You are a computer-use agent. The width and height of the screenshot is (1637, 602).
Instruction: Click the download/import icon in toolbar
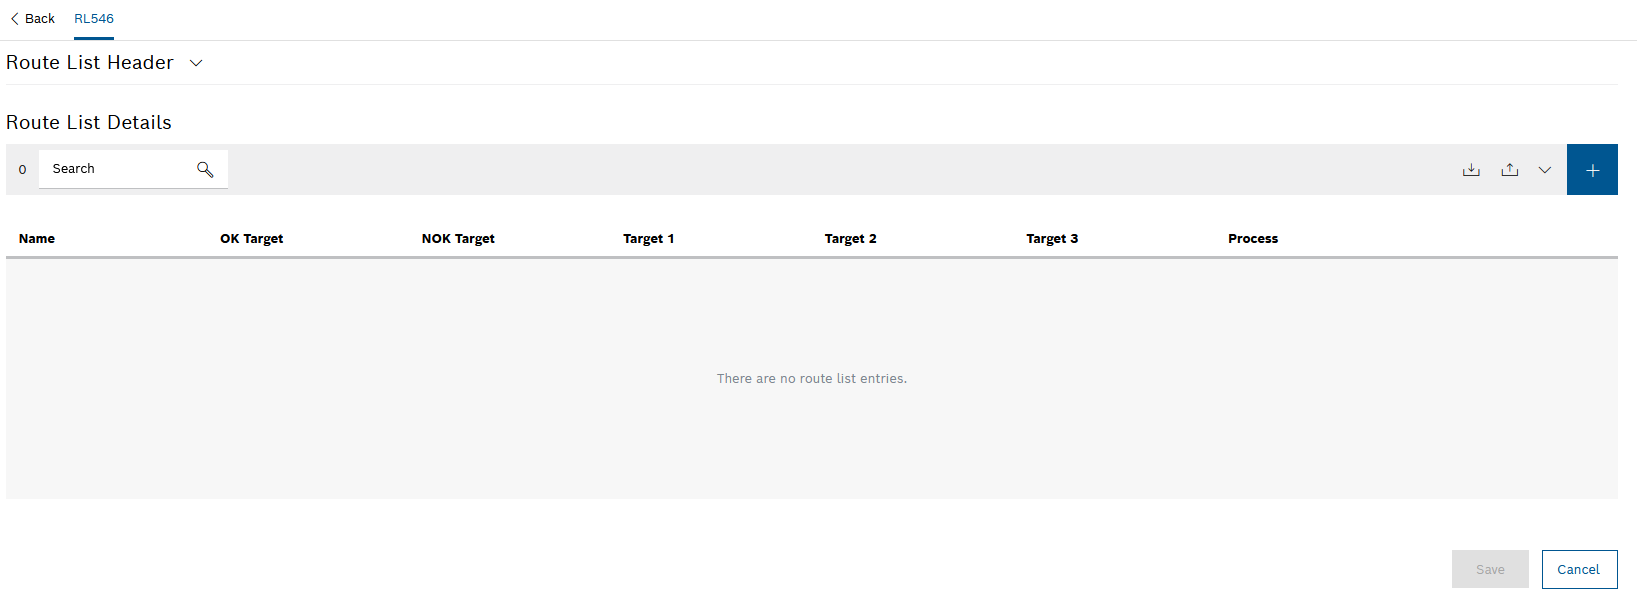coord(1471,170)
